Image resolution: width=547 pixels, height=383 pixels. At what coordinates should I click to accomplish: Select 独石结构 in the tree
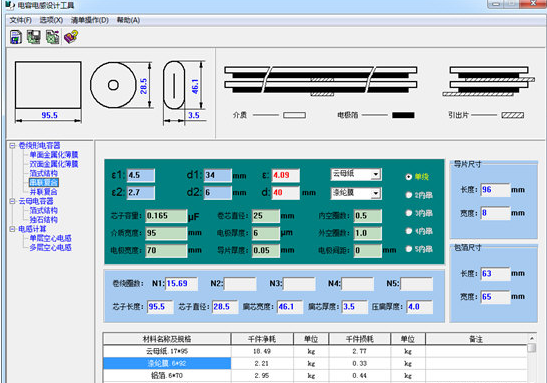[x=44, y=220]
